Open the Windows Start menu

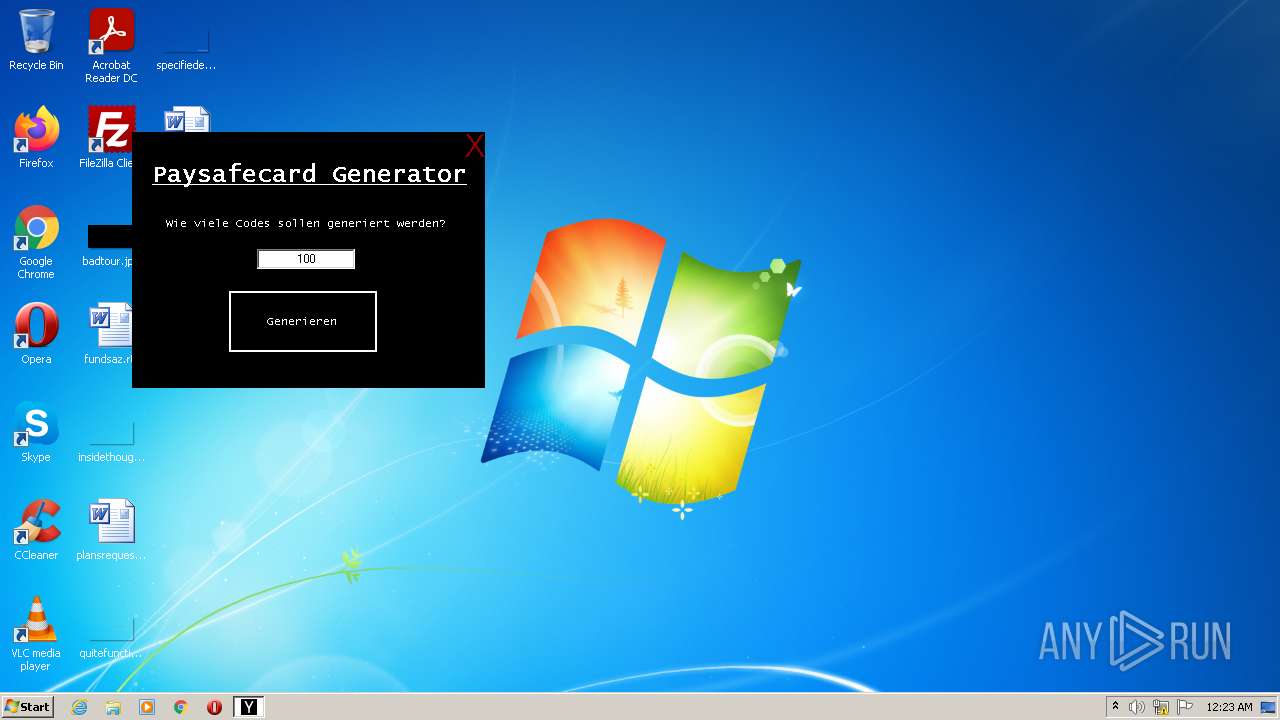coord(27,707)
